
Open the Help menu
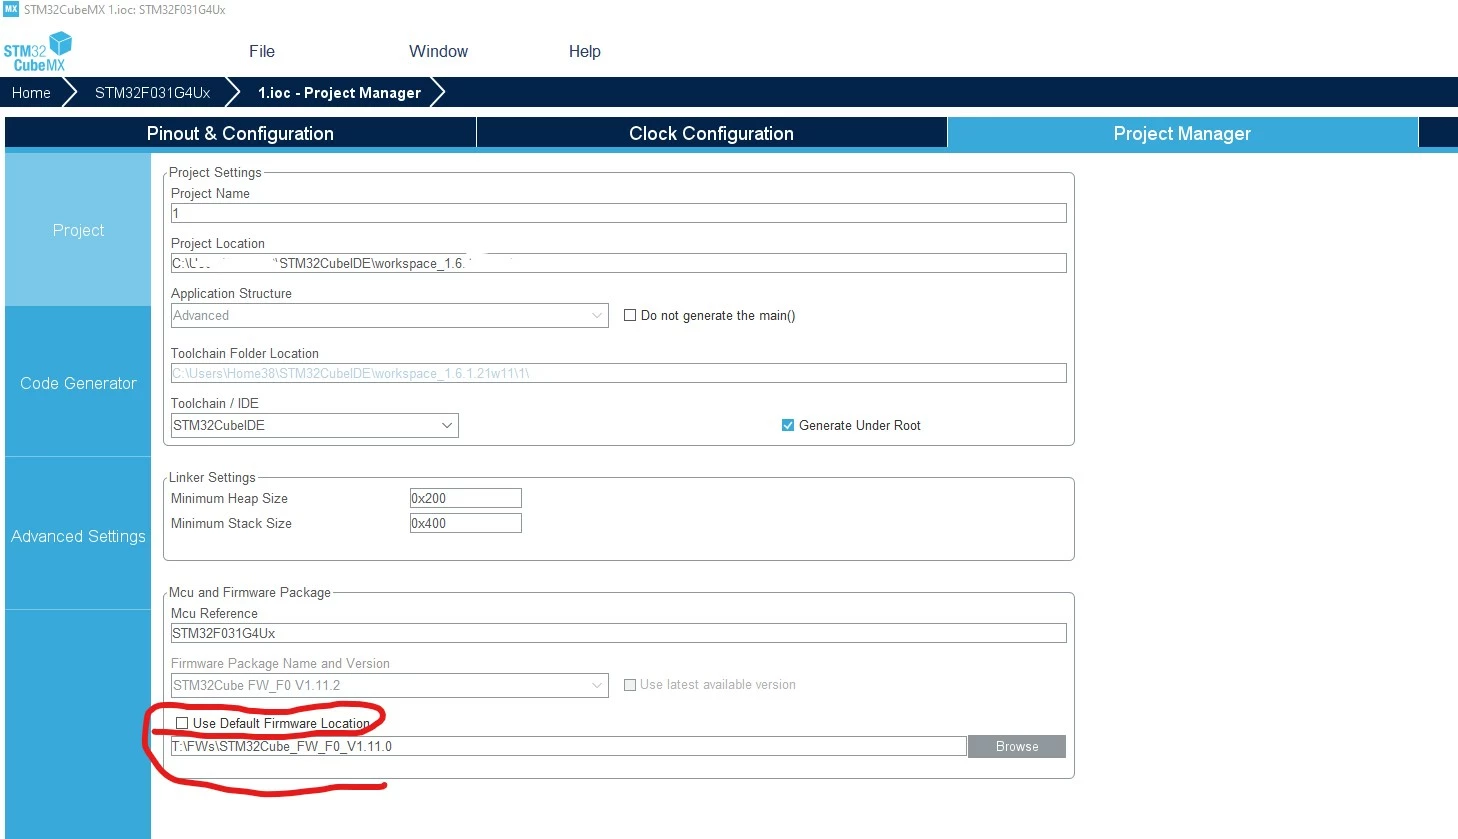click(x=585, y=52)
